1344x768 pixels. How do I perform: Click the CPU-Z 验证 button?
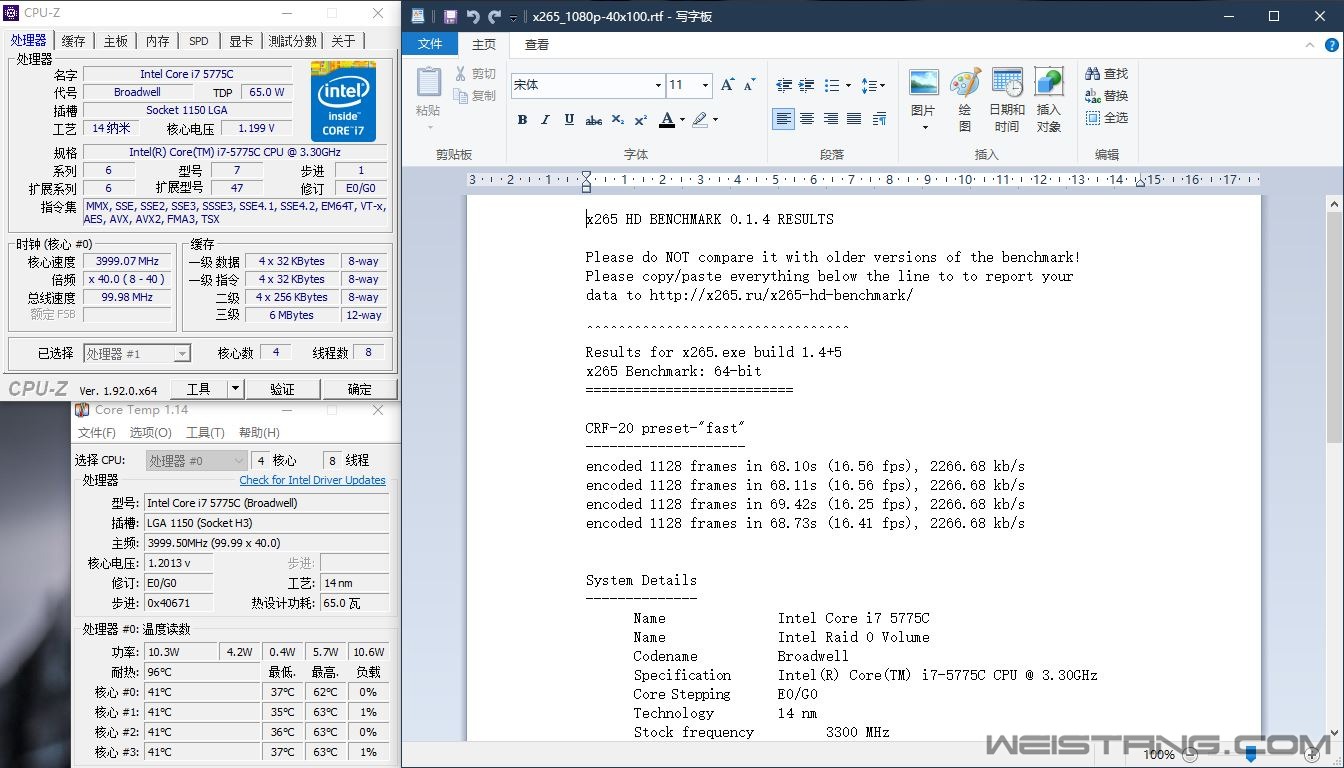click(x=283, y=389)
